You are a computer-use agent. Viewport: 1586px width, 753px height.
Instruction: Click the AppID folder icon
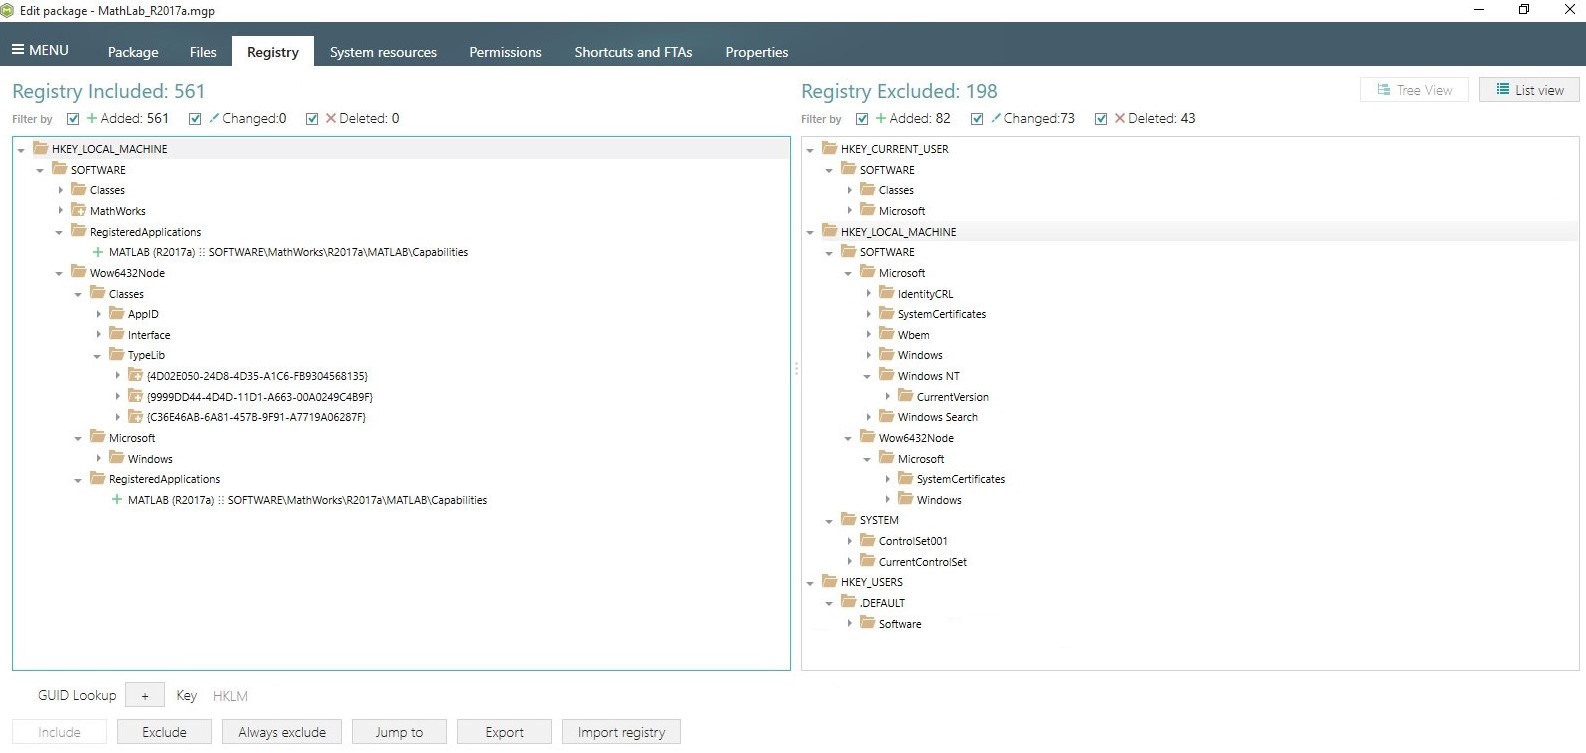pos(116,313)
